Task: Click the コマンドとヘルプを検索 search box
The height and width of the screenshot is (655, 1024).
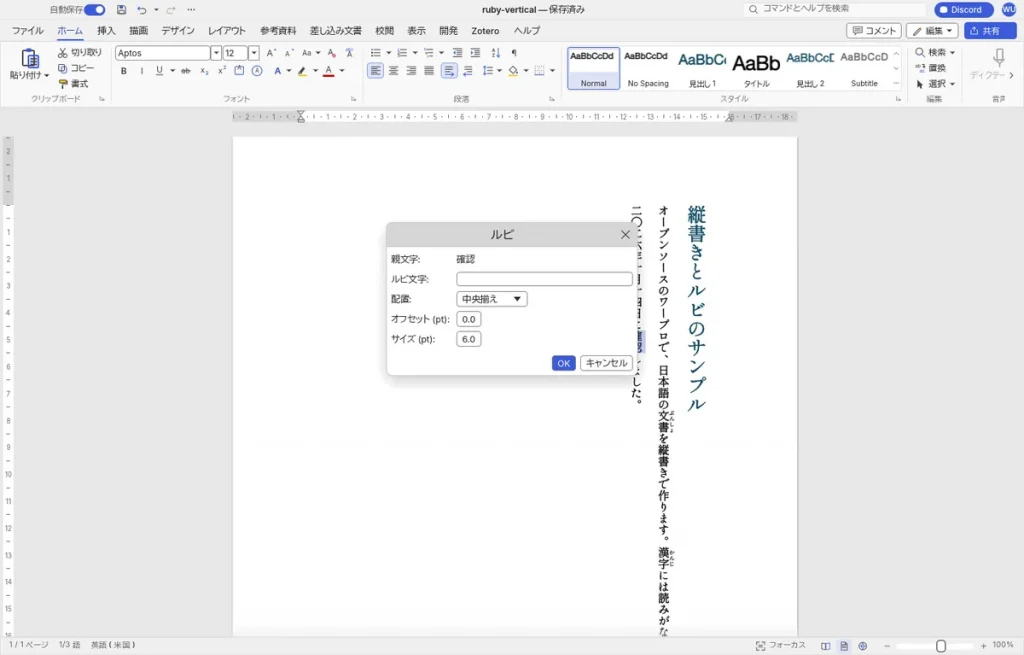Action: (x=835, y=9)
